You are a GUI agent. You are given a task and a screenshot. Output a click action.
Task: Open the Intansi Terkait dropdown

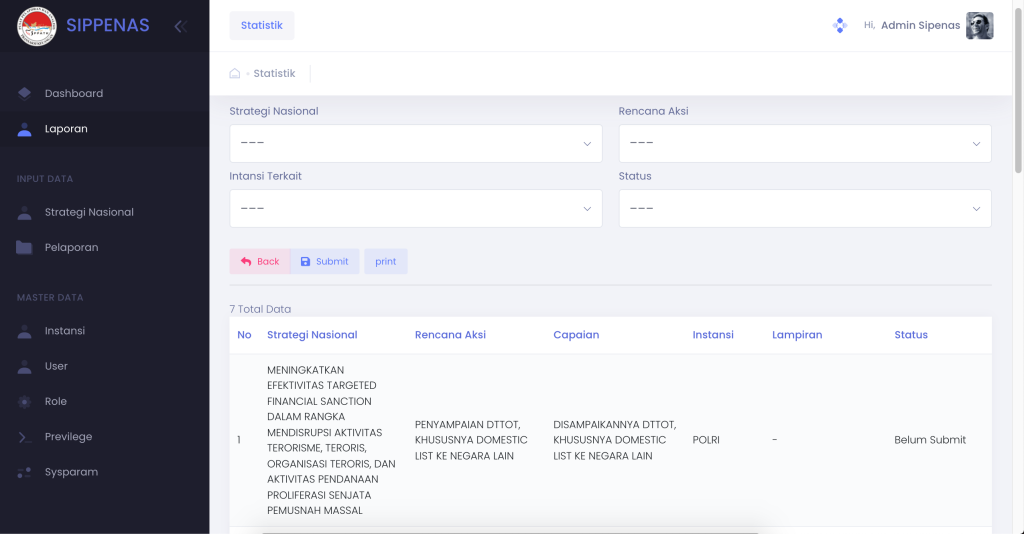(415, 209)
